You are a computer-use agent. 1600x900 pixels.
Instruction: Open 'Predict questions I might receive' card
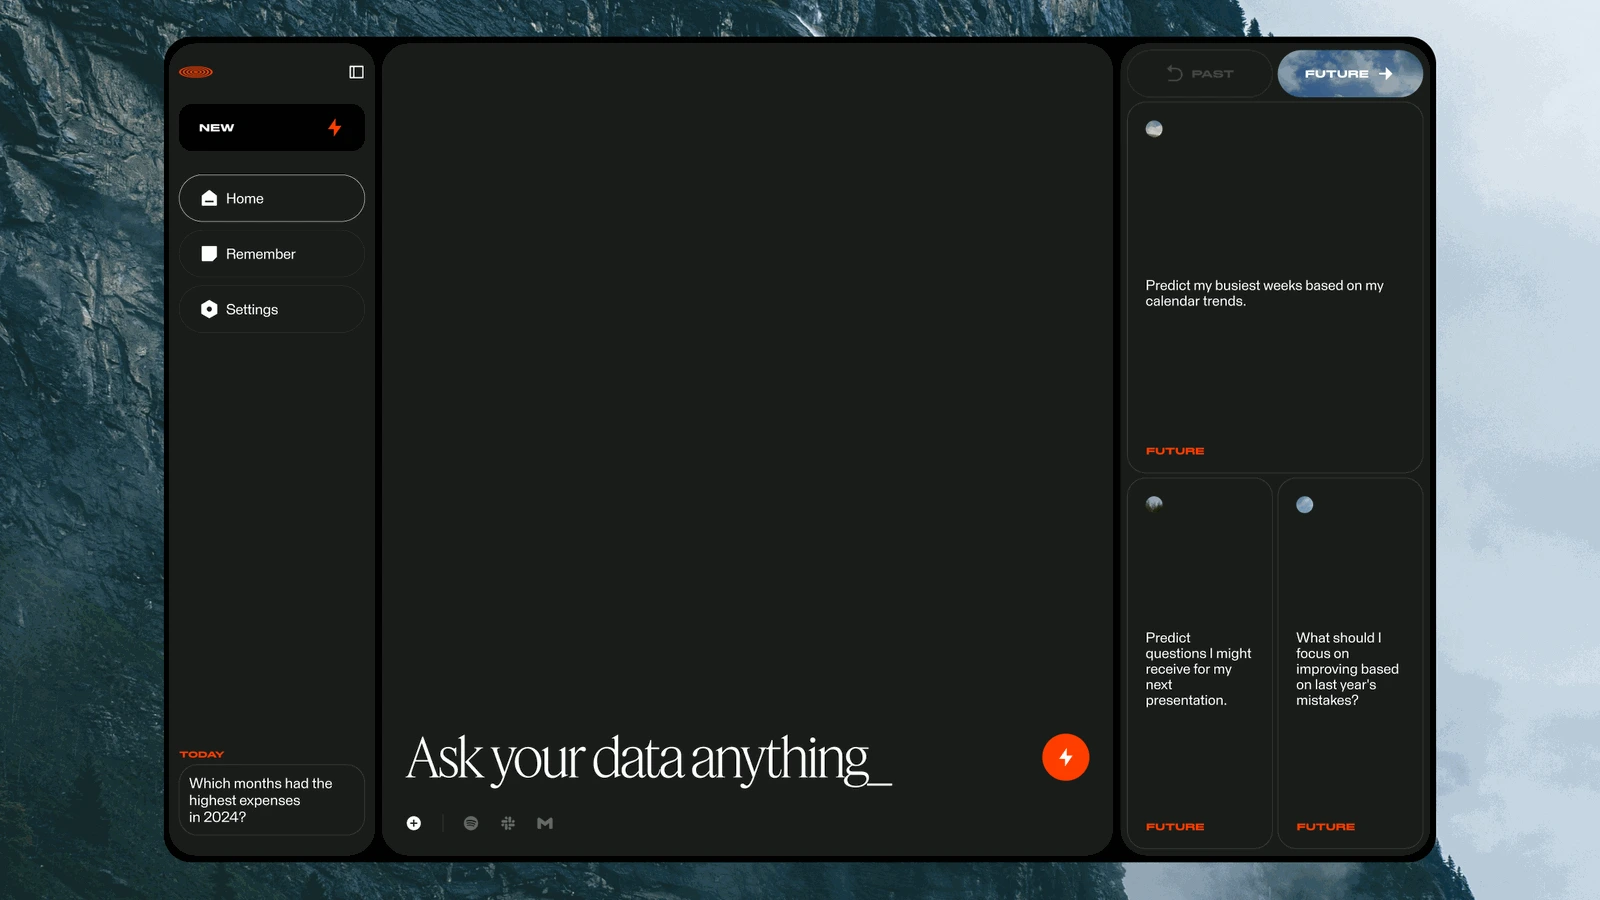1200,664
